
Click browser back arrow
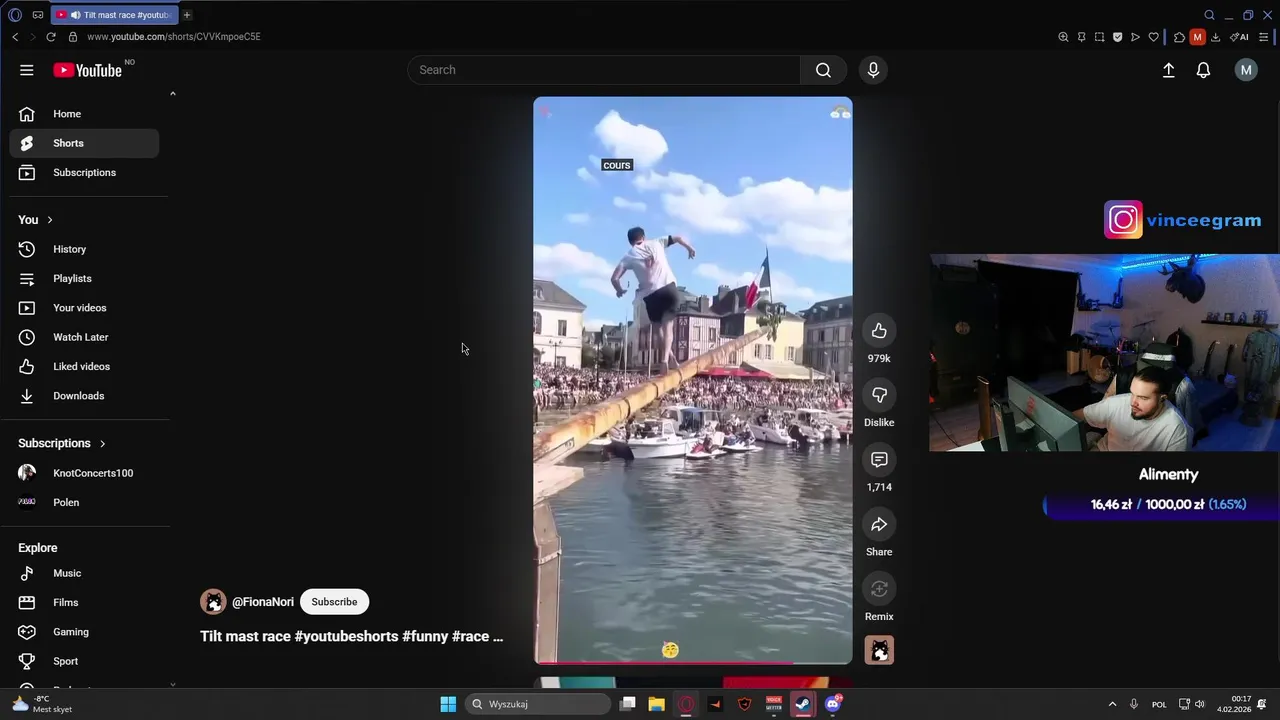[x=15, y=37]
